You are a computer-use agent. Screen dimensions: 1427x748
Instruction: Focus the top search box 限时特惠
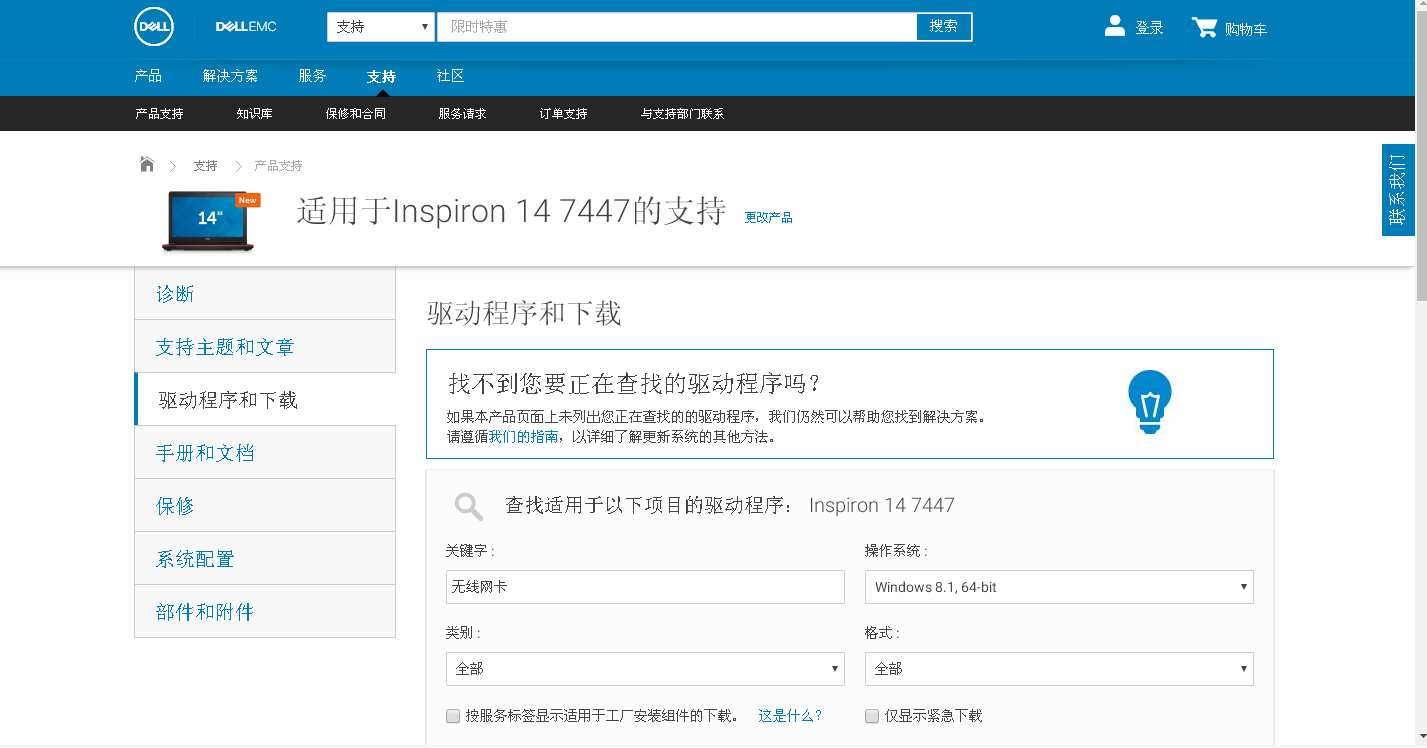677,27
